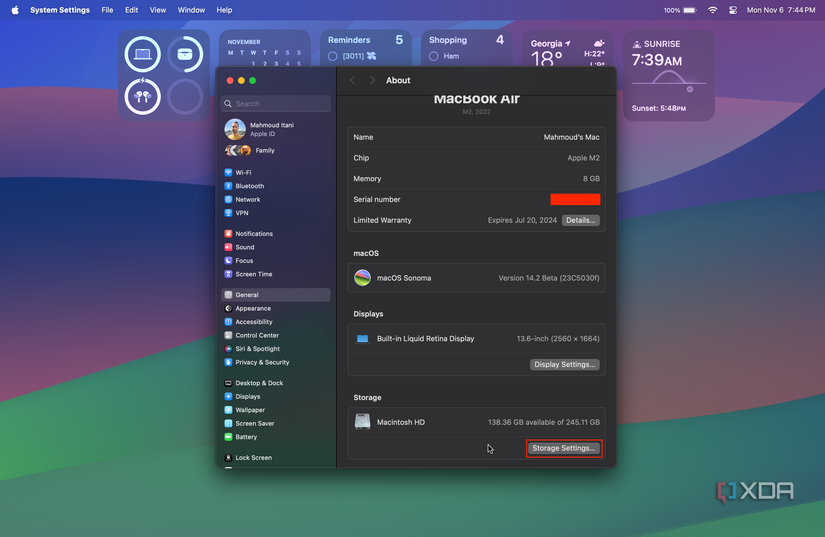Select Desktop & Dock in sidebar
The image size is (825, 537).
tap(276, 383)
